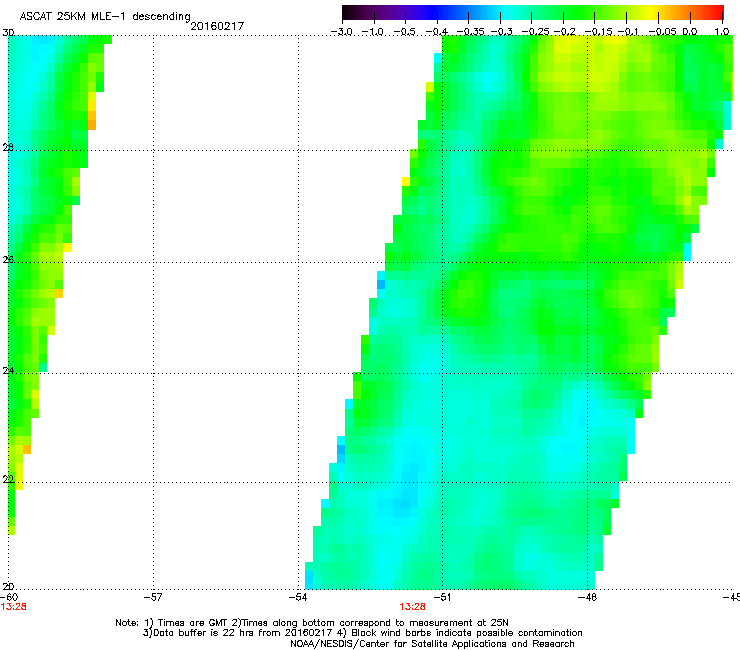Click the latitude label "30"

pyautogui.click(x=8, y=33)
